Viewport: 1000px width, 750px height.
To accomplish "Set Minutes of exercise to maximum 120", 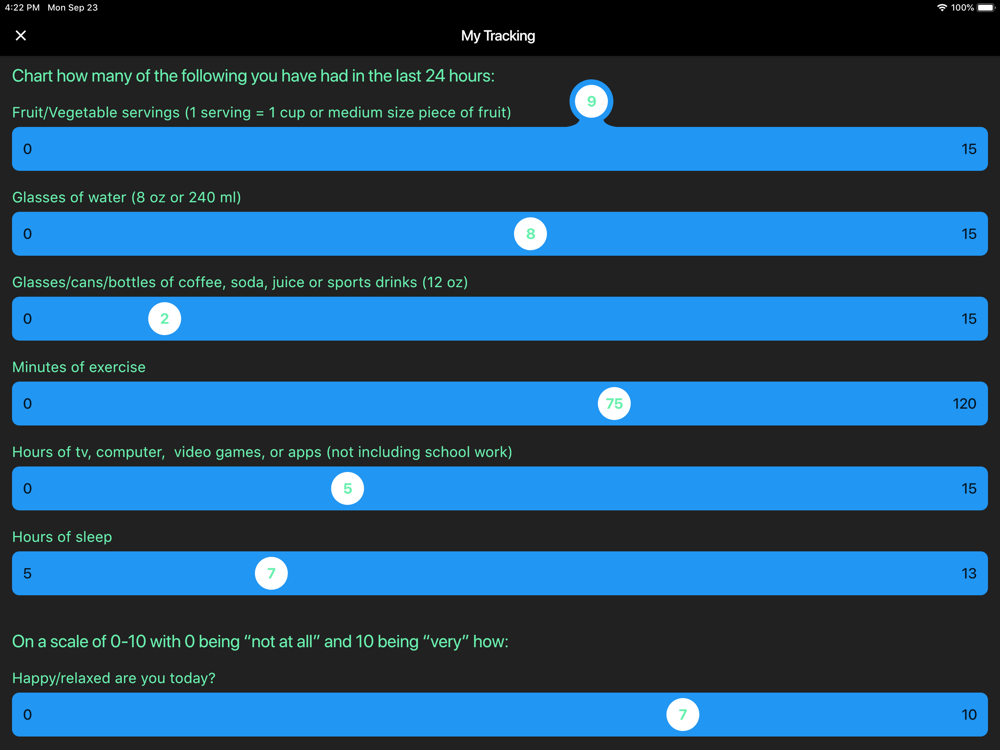I will click(964, 404).
